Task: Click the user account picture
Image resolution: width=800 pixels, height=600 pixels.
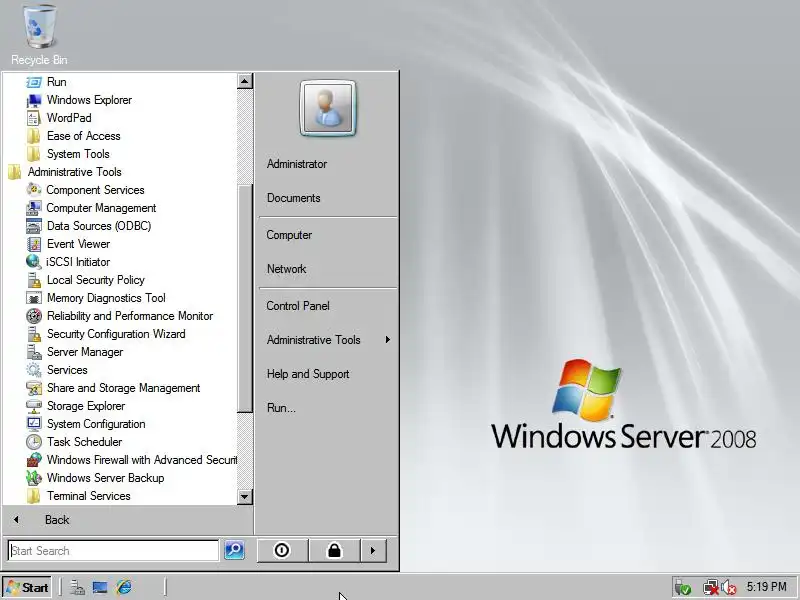Action: (328, 108)
